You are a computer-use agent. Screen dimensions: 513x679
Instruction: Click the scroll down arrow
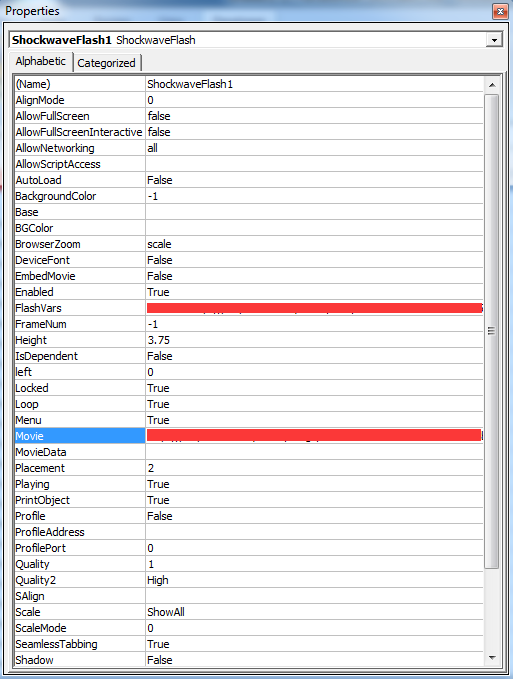(492, 658)
